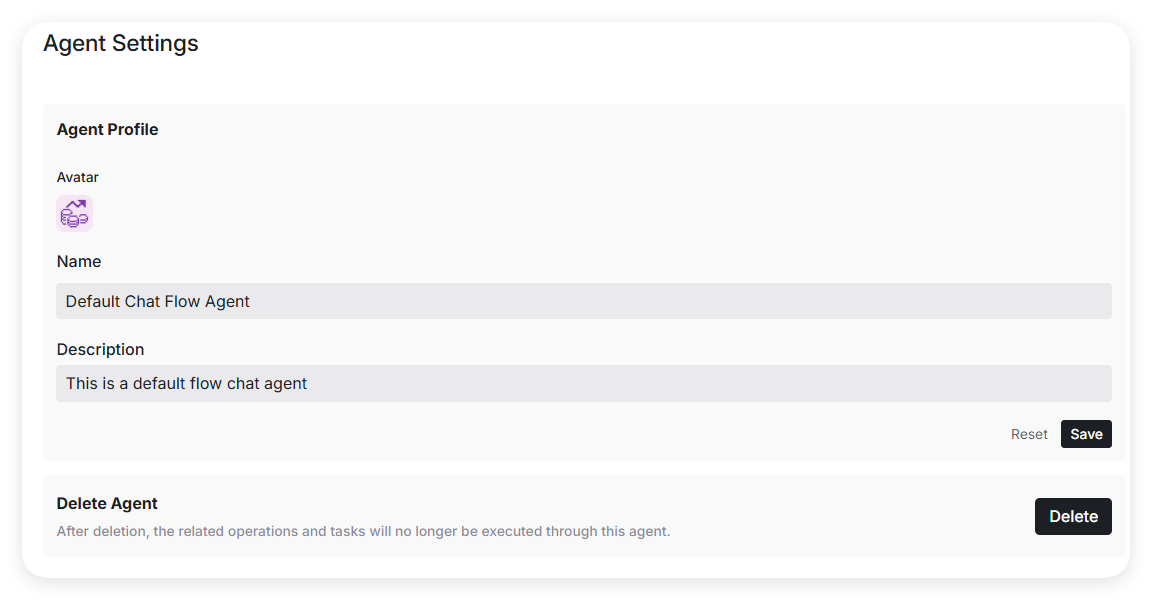Click the Avatar label
1152x600 pixels.
click(x=78, y=177)
